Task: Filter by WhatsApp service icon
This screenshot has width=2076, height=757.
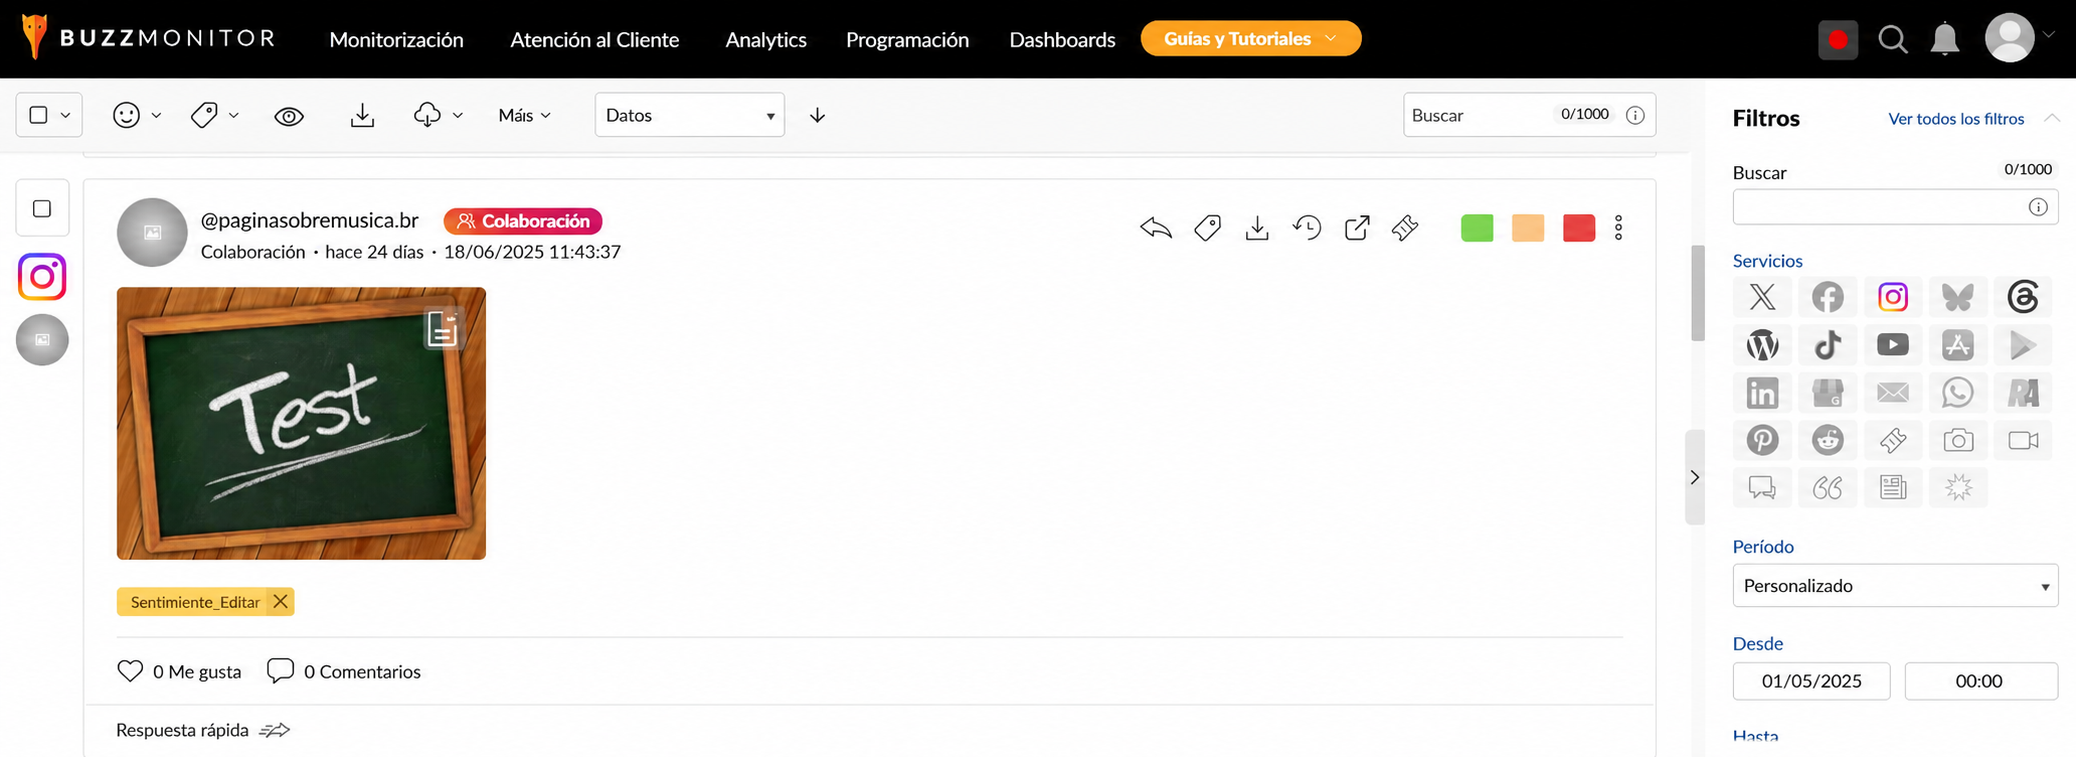Action: [x=1957, y=393]
